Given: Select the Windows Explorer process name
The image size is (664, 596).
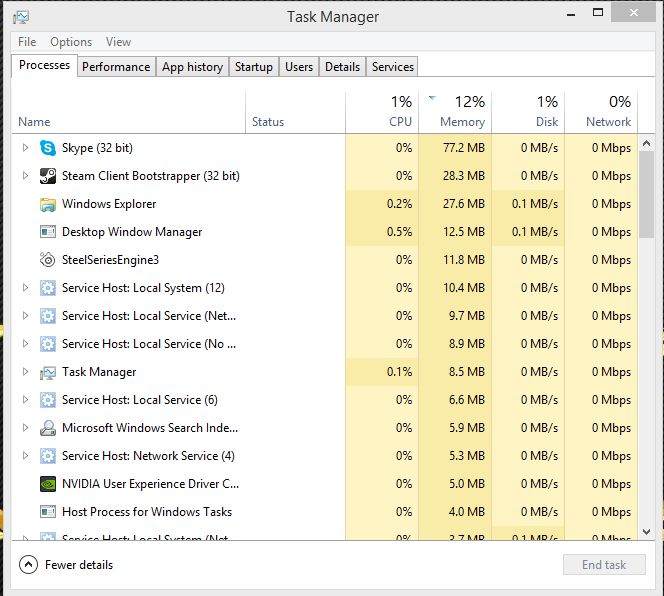Looking at the screenshot, I should [x=109, y=204].
